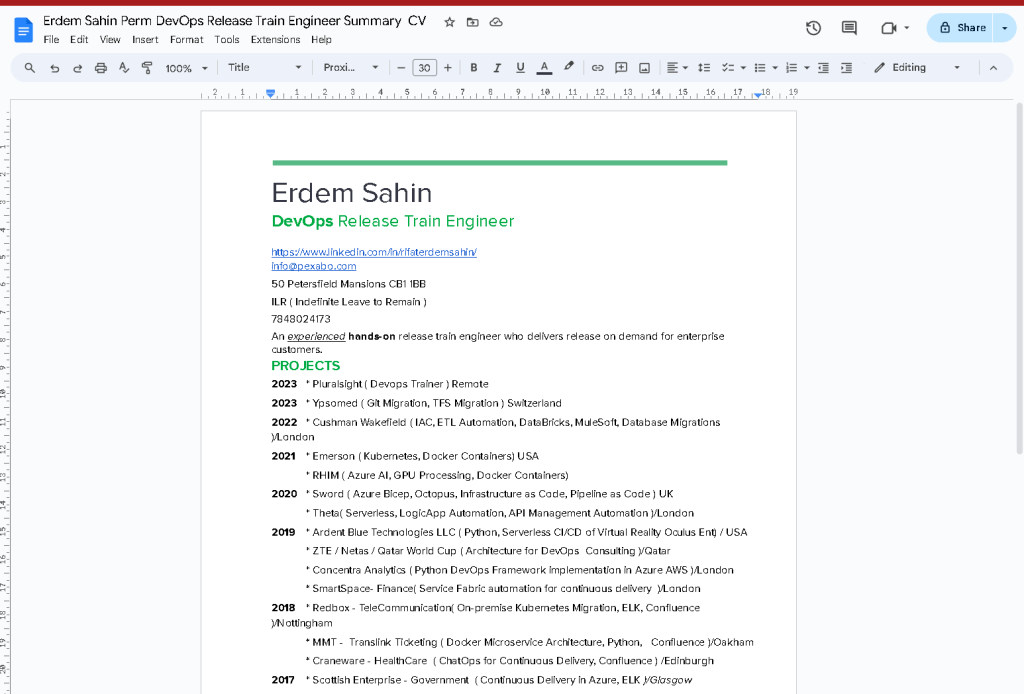Open the text color picker

(x=544, y=68)
